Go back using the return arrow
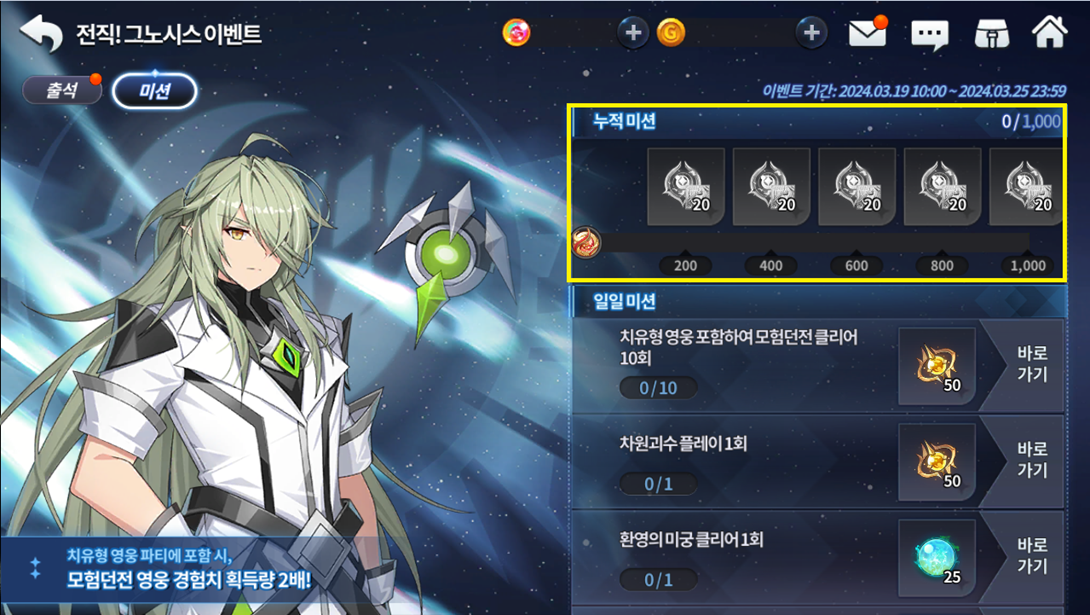The height and width of the screenshot is (615, 1090). pyautogui.click(x=41, y=33)
